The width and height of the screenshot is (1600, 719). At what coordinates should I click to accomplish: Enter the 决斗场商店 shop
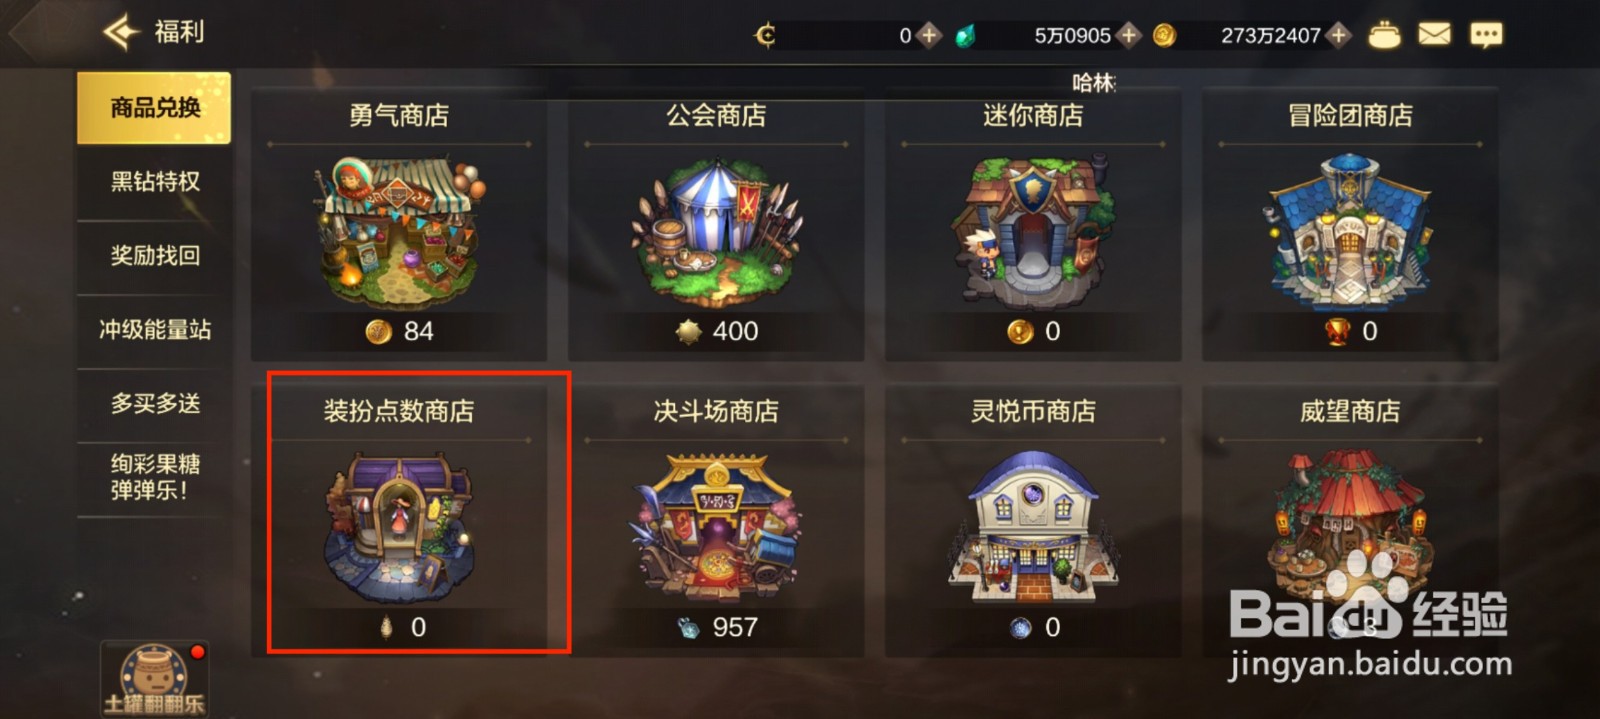pyautogui.click(x=716, y=520)
